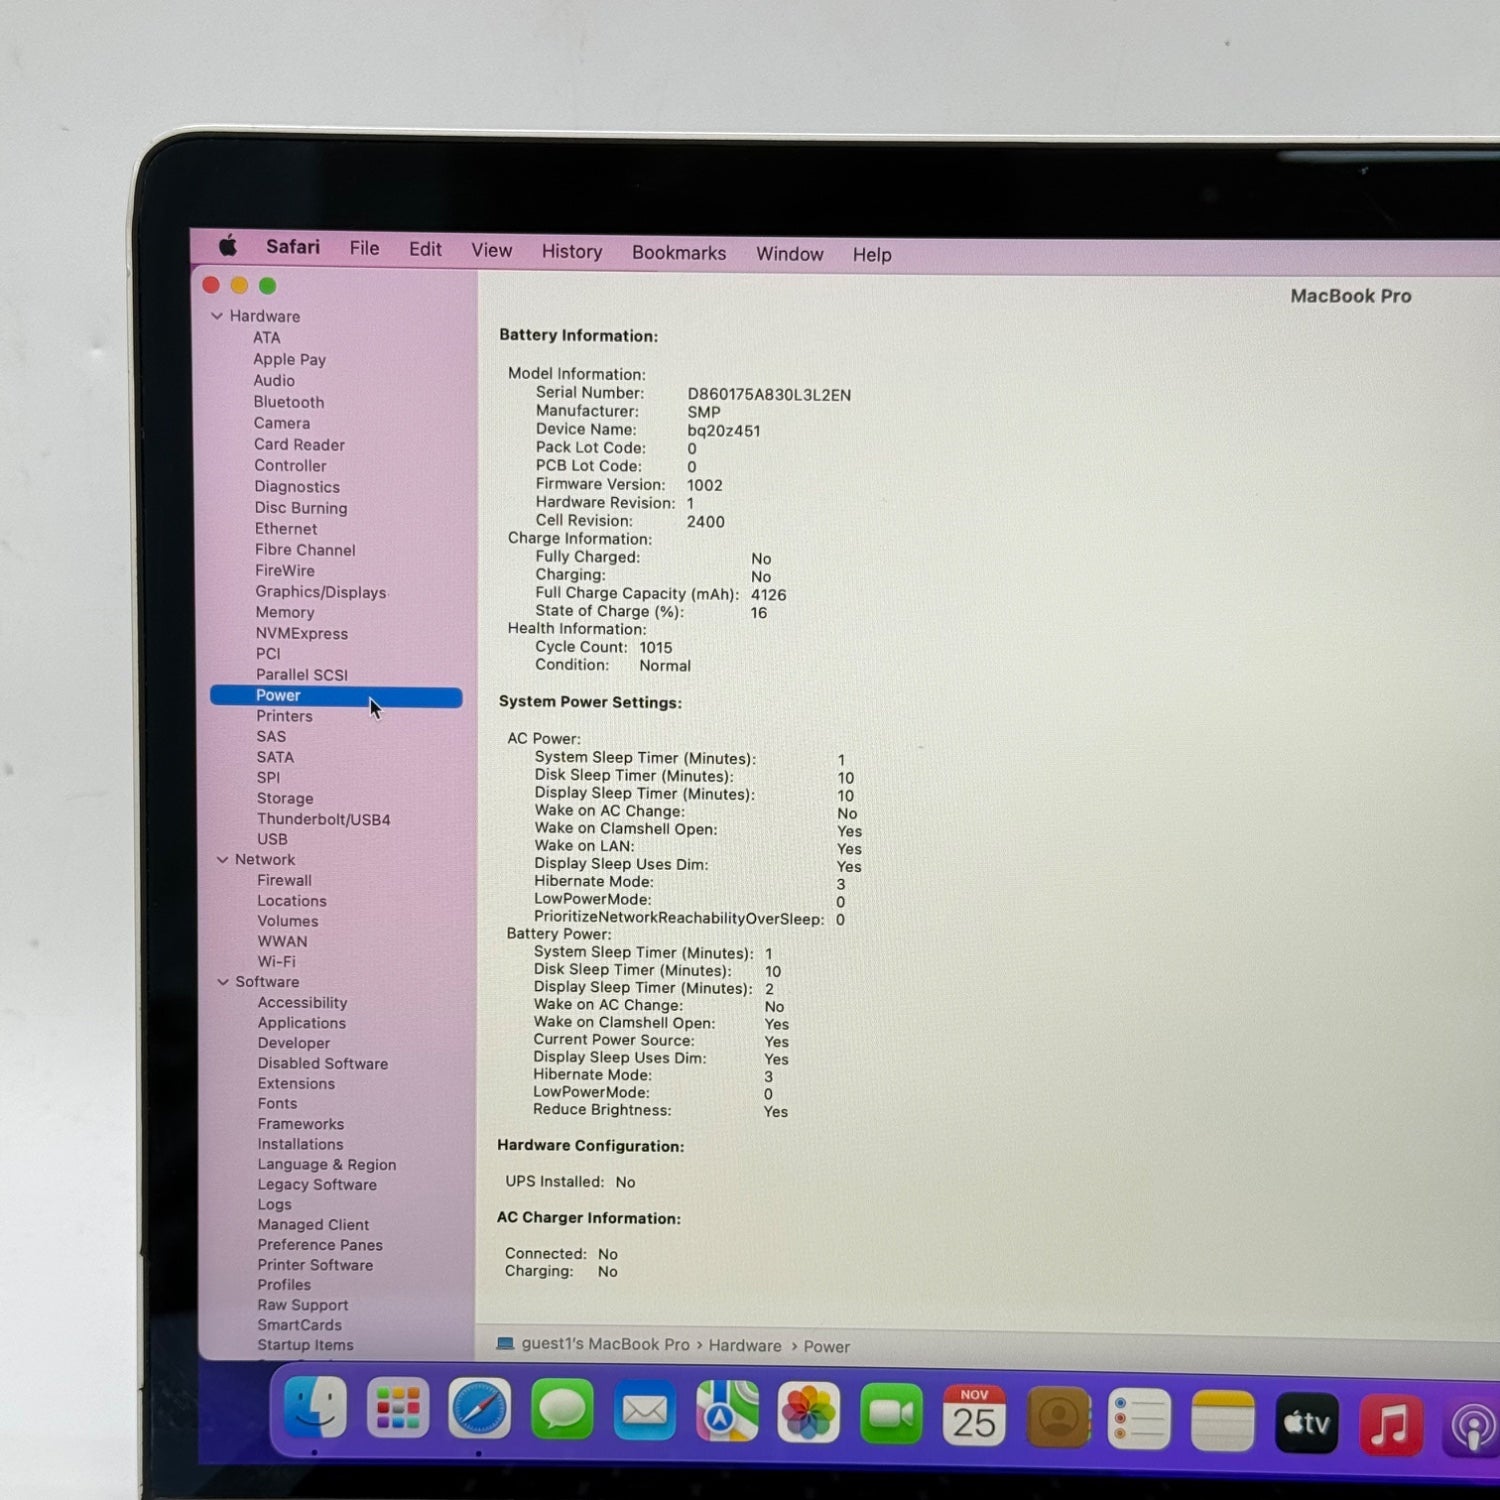The width and height of the screenshot is (1500, 1500).
Task: Collapse the Software section chevron
Action: coord(223,982)
